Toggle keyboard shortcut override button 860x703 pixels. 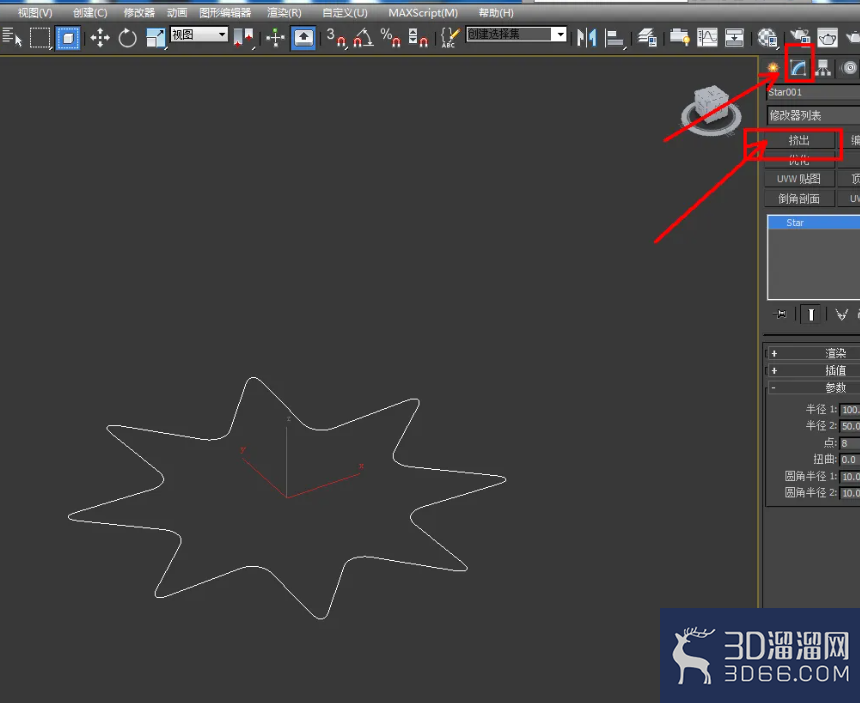[x=303, y=38]
